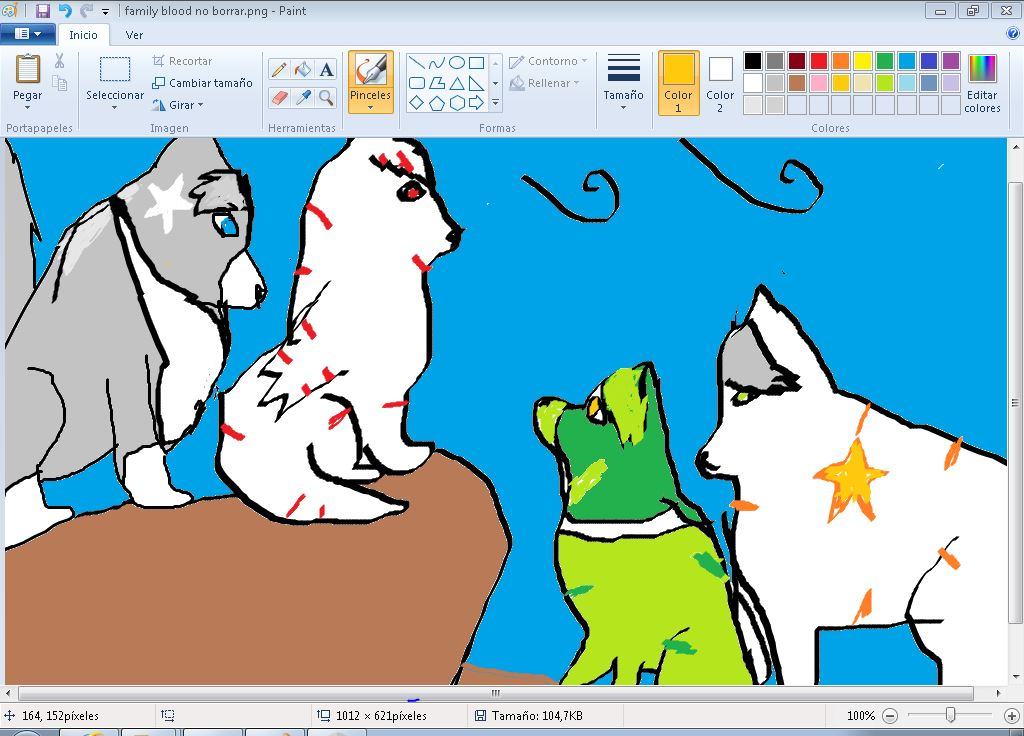The width and height of the screenshot is (1024, 736).
Task: Click Cambiar tamaño resize button
Action: coord(202,83)
